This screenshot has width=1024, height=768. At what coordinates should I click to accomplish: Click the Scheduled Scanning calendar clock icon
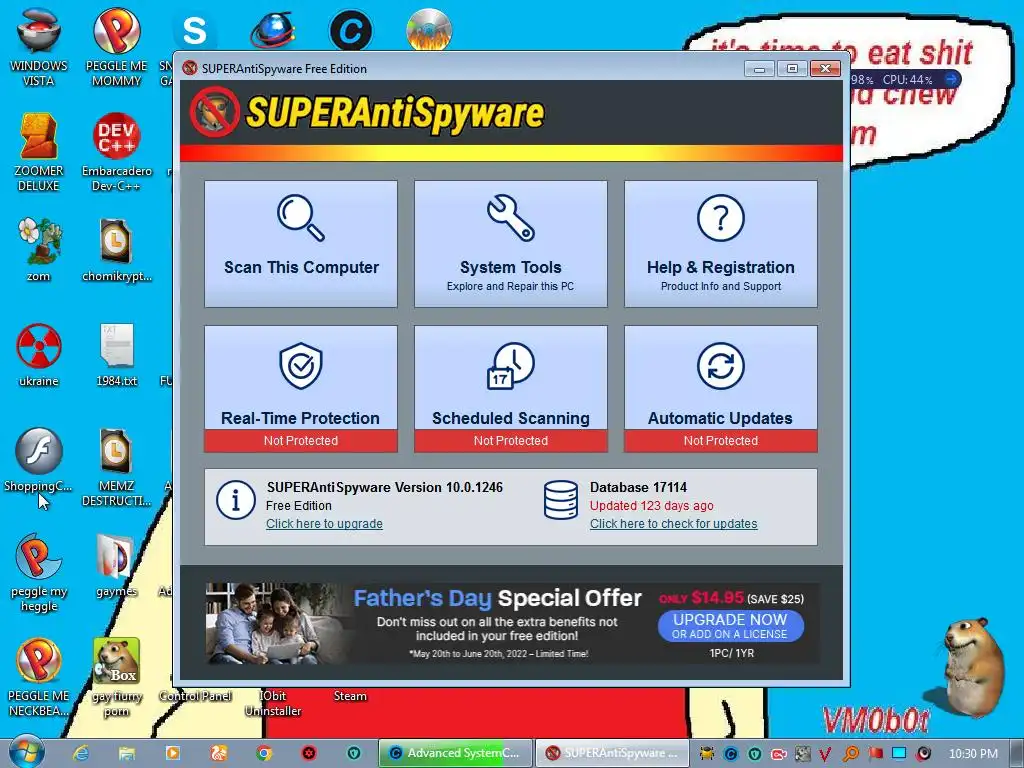click(511, 366)
